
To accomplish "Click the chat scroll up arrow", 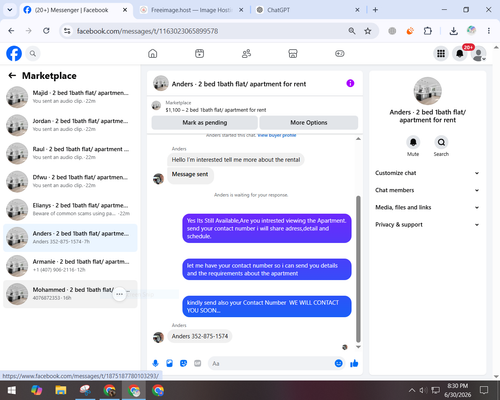I will (358, 139).
